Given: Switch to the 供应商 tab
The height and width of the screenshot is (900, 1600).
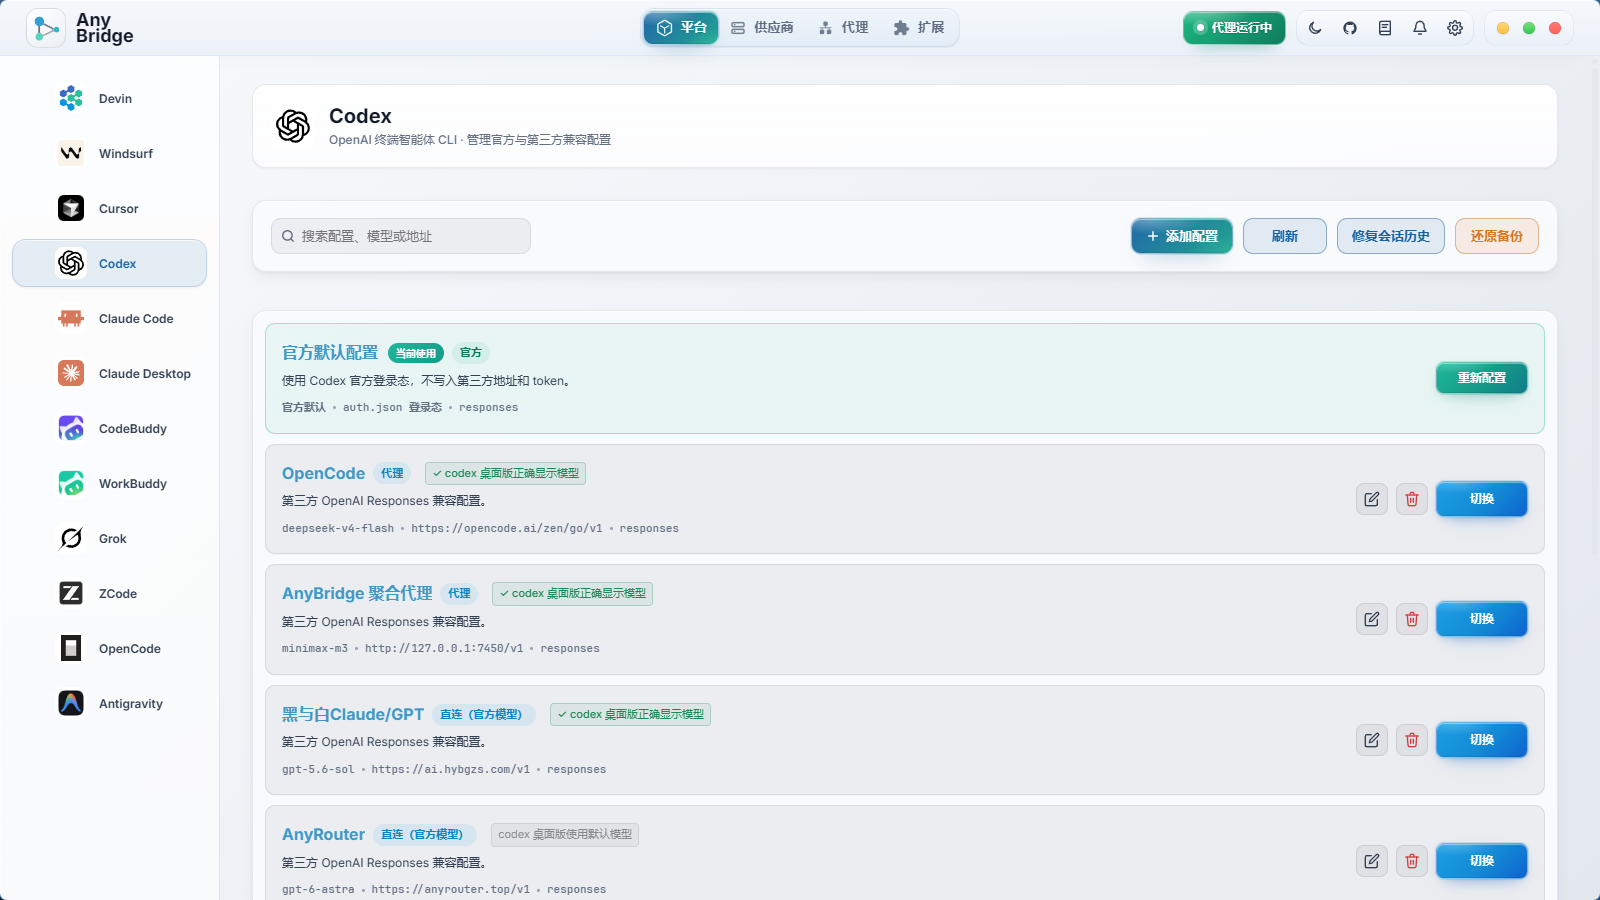Looking at the screenshot, I should point(762,28).
